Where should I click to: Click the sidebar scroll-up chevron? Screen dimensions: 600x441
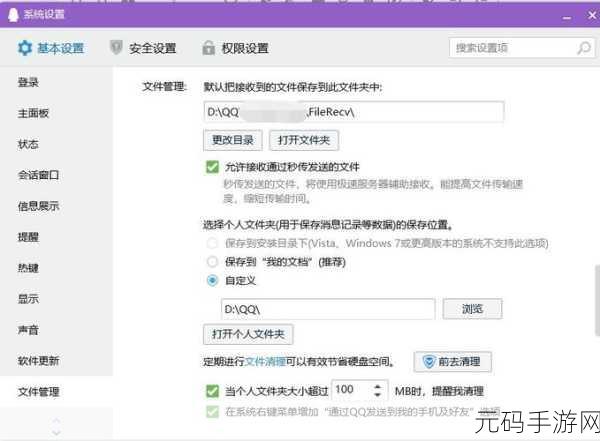click(57, 420)
